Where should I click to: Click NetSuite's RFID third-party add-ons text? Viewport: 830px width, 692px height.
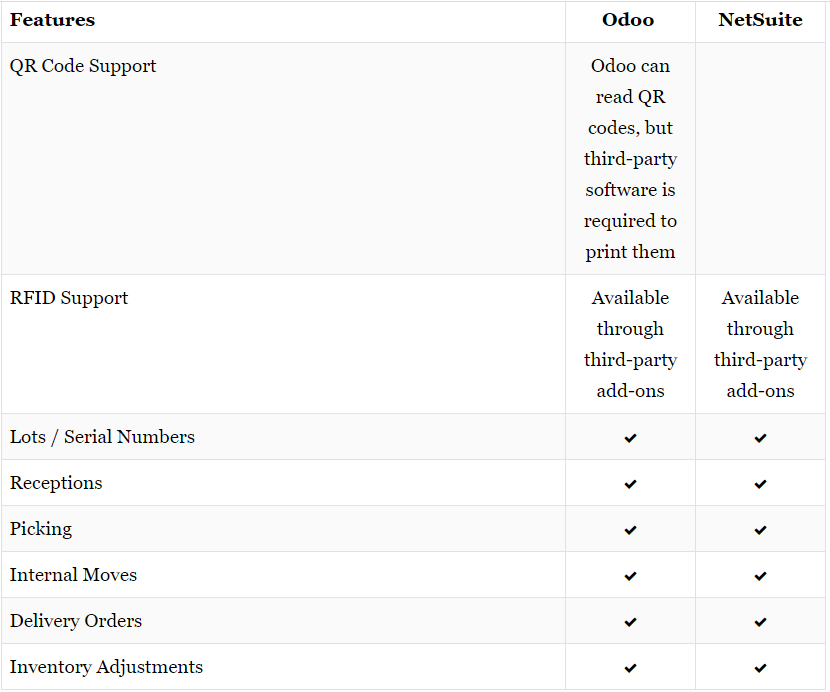(x=761, y=344)
